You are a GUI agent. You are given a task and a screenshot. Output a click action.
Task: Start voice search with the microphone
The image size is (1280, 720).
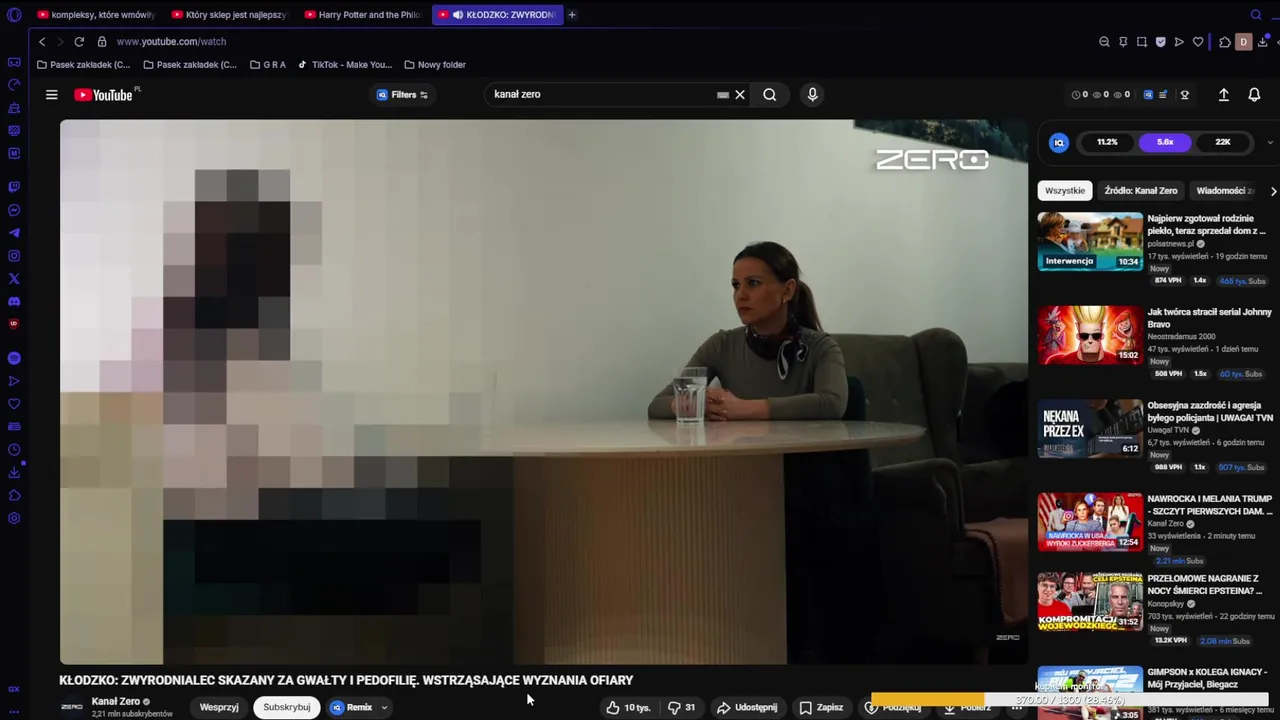click(812, 95)
